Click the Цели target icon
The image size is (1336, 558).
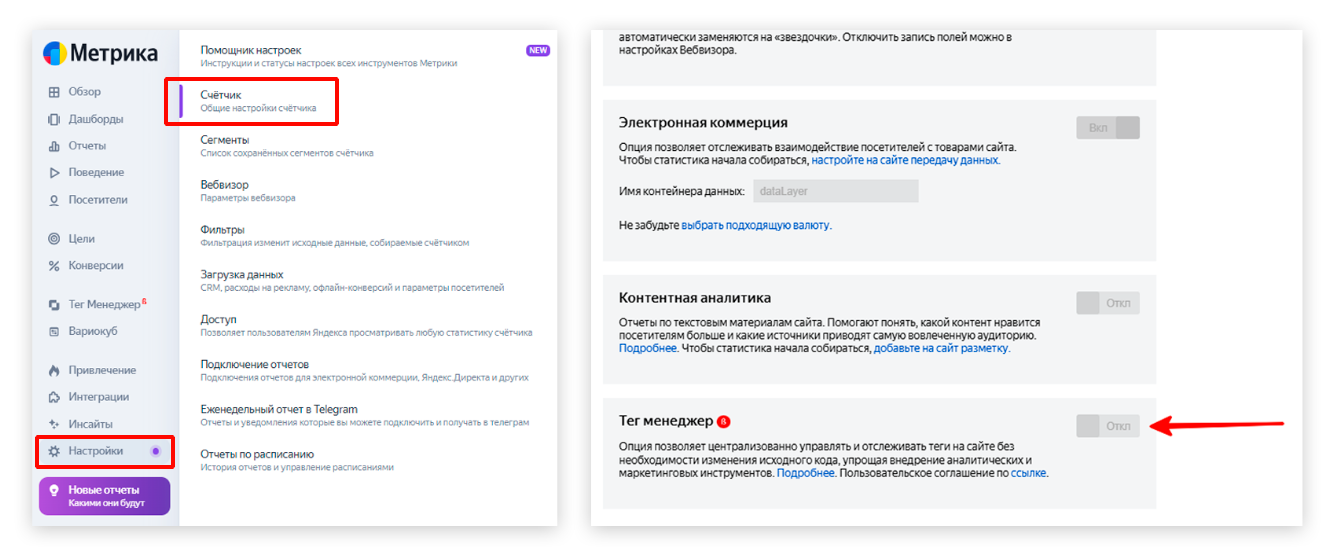pos(54,239)
